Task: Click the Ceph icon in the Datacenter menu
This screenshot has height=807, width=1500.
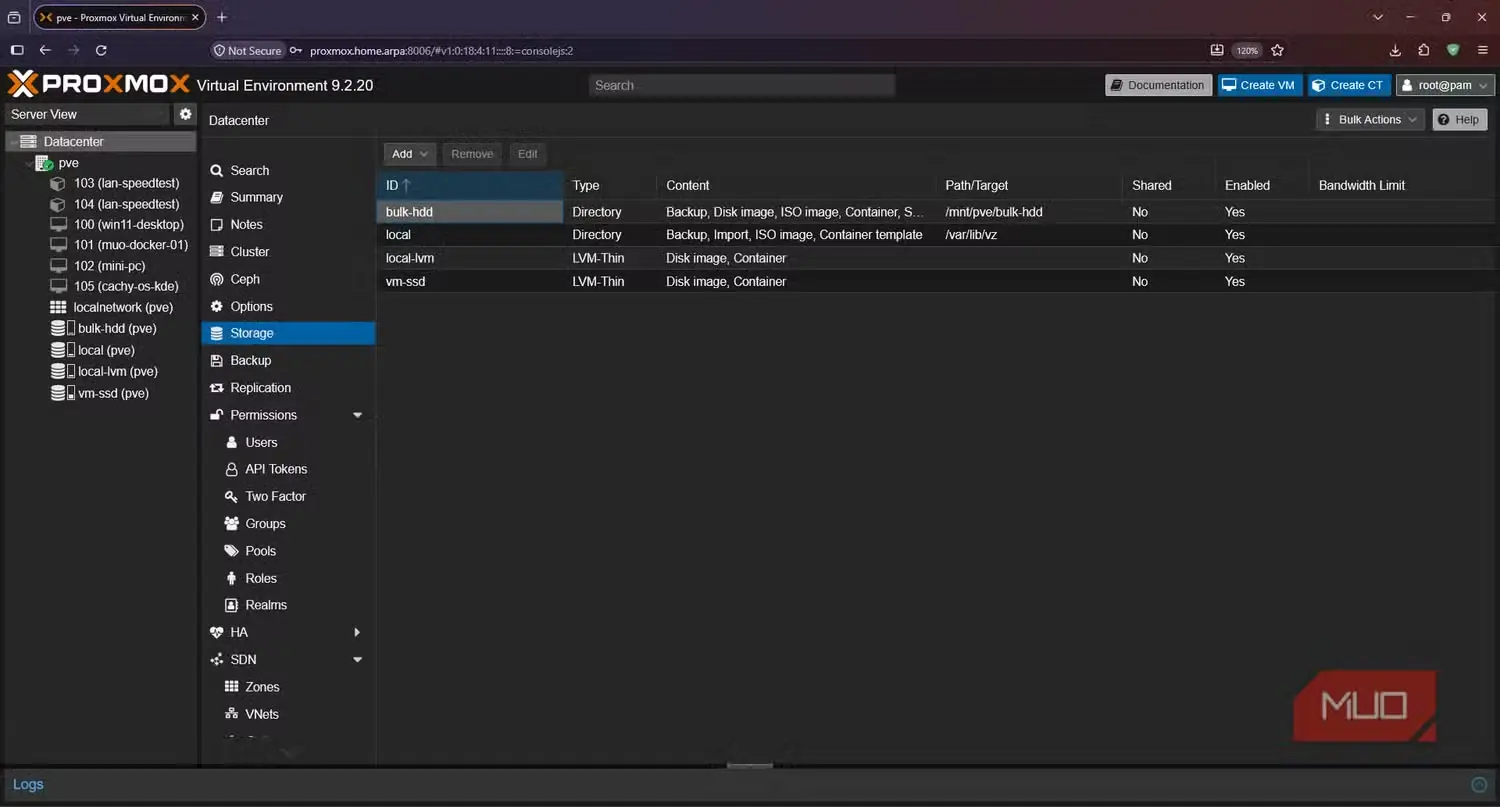Action: 216,279
